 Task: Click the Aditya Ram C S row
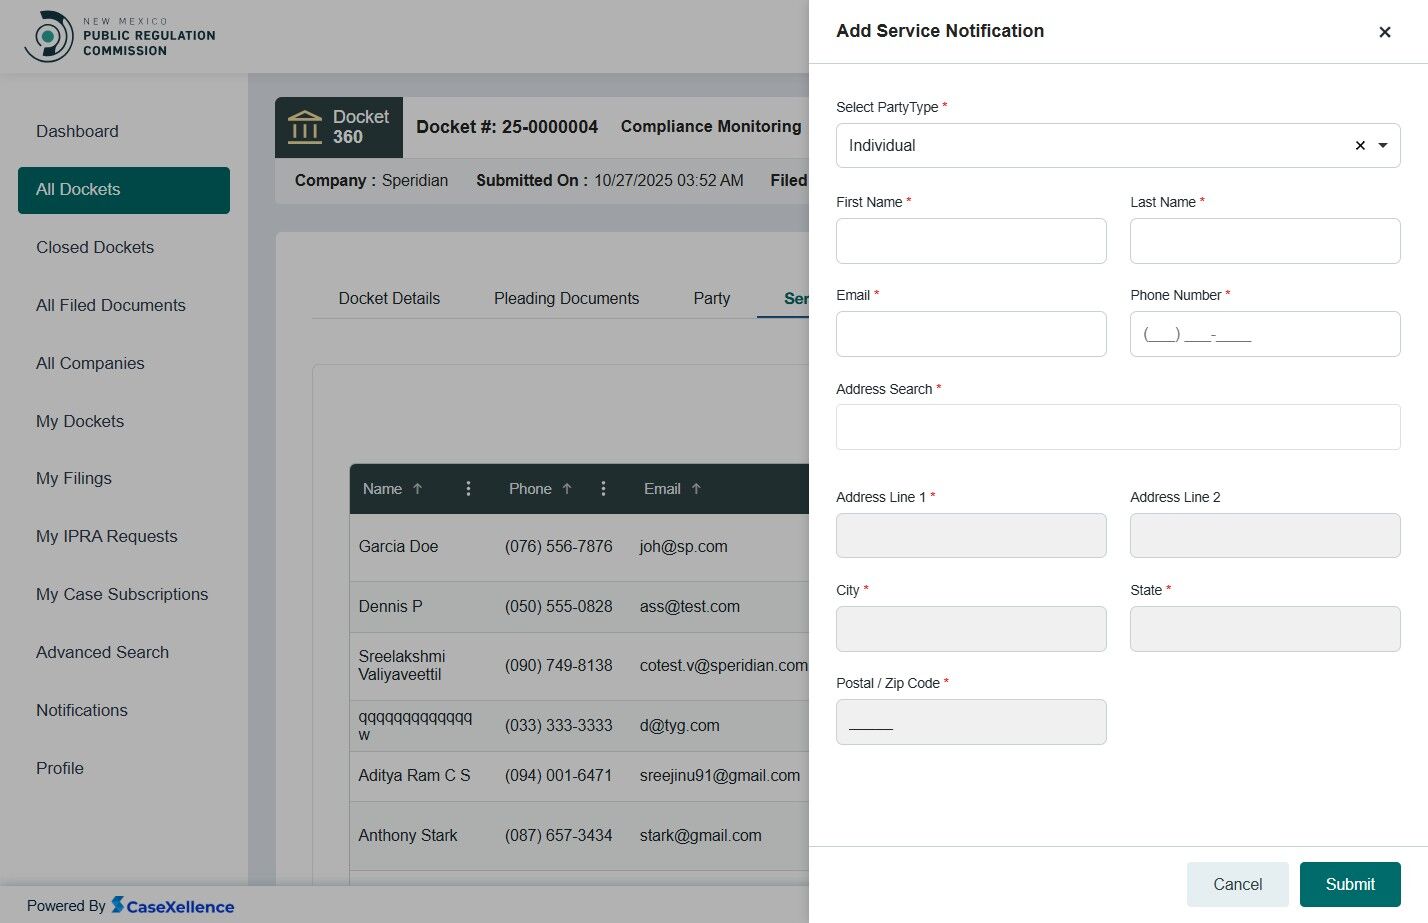pos(579,776)
